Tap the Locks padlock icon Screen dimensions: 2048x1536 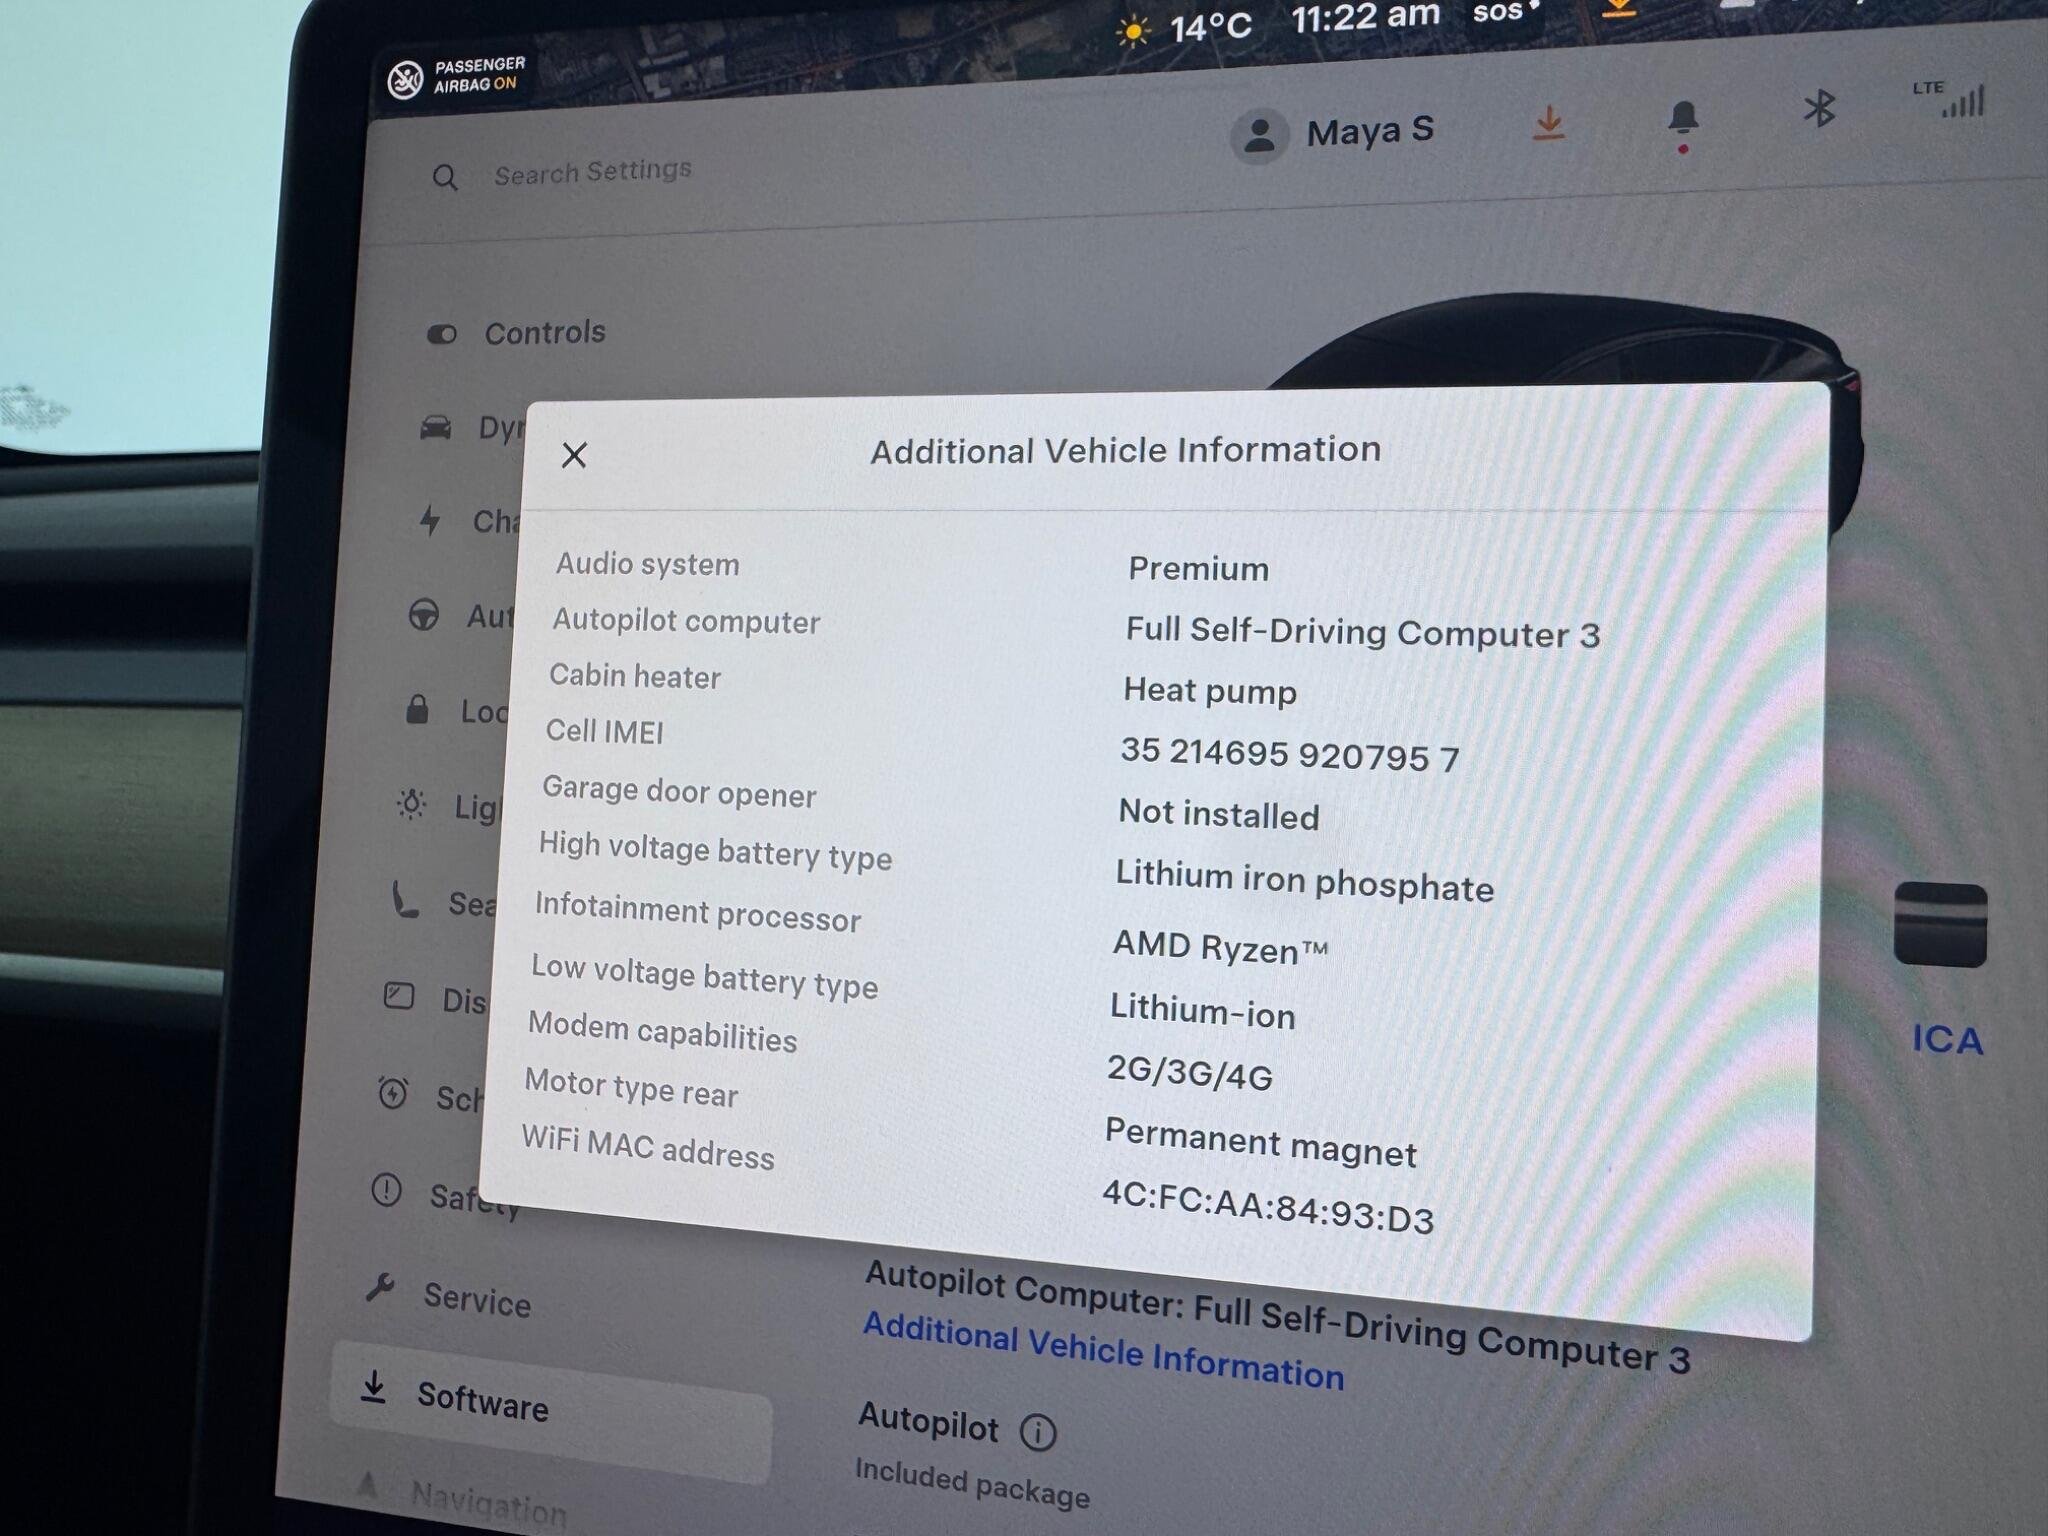tap(418, 710)
